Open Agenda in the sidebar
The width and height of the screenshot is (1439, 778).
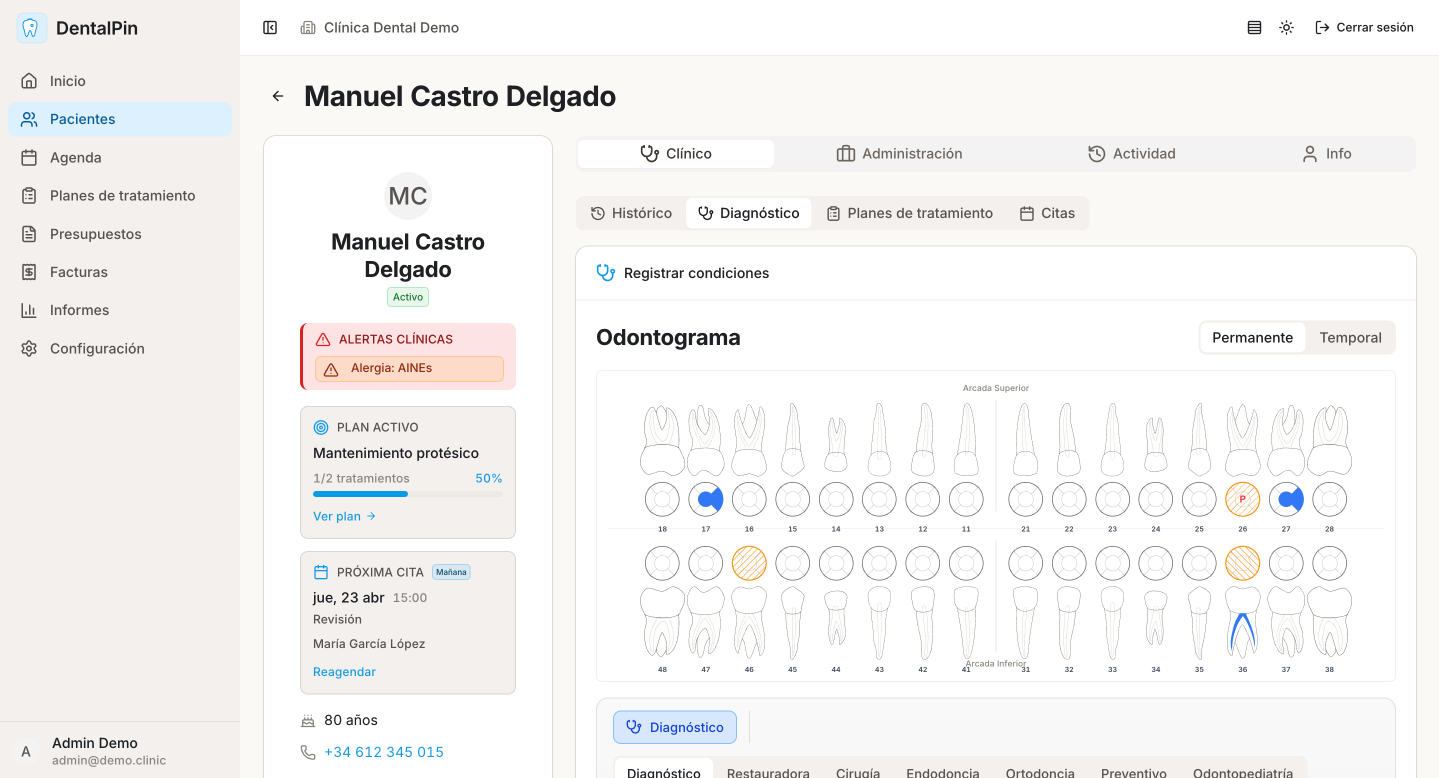(76, 157)
